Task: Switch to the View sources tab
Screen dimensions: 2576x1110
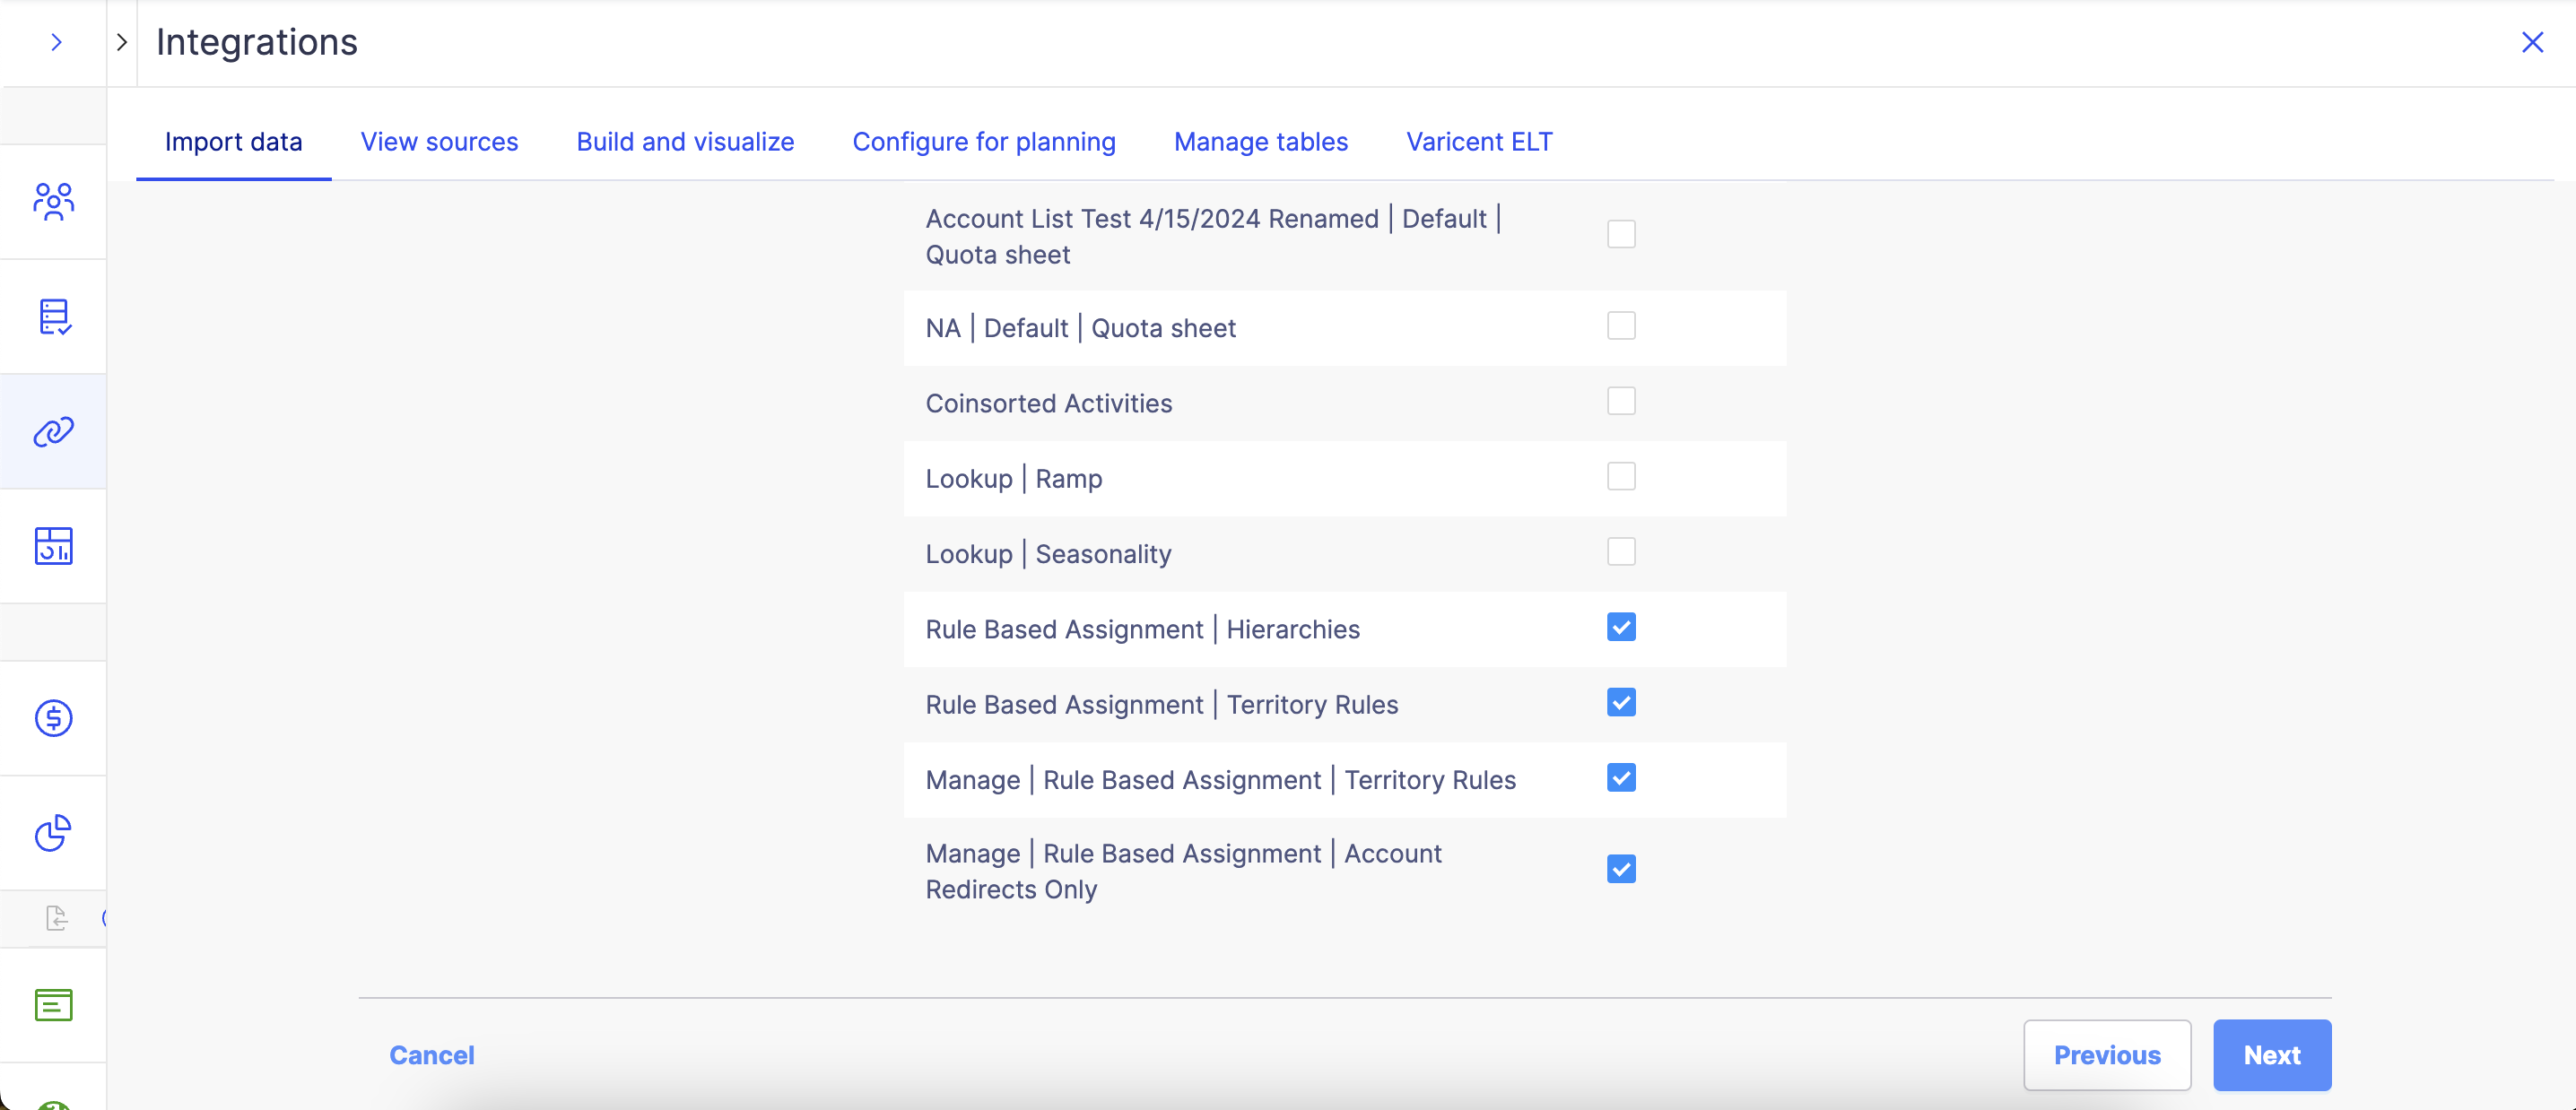Action: [439, 142]
